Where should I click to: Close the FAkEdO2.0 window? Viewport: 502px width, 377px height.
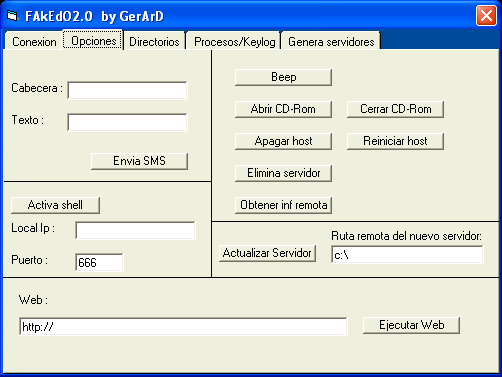pyautogui.click(x=486, y=15)
